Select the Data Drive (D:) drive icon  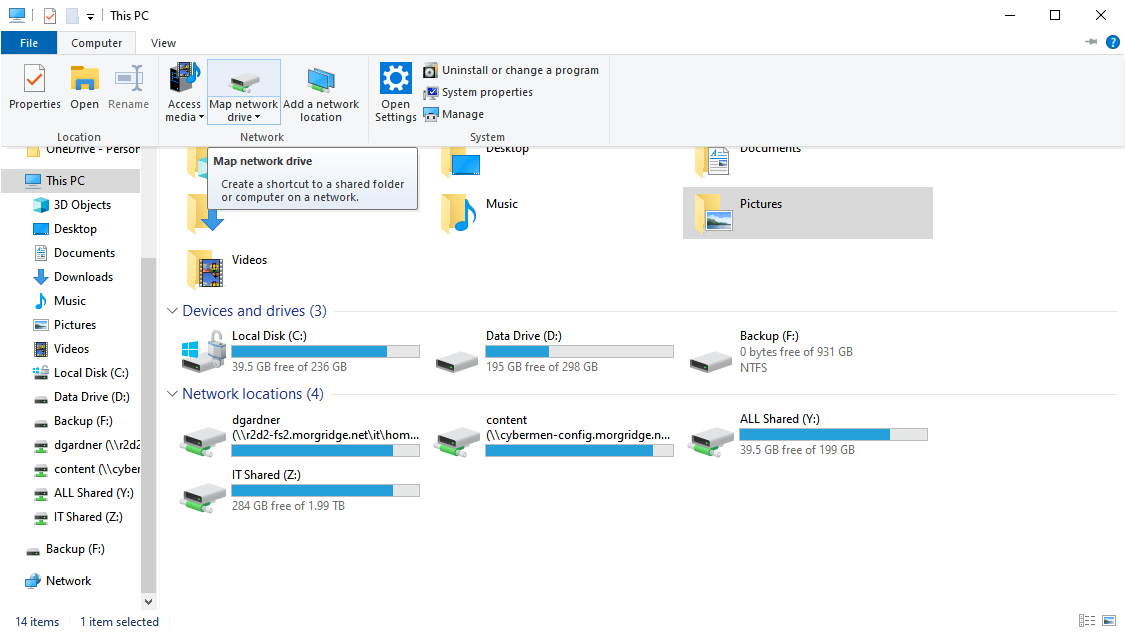point(457,361)
